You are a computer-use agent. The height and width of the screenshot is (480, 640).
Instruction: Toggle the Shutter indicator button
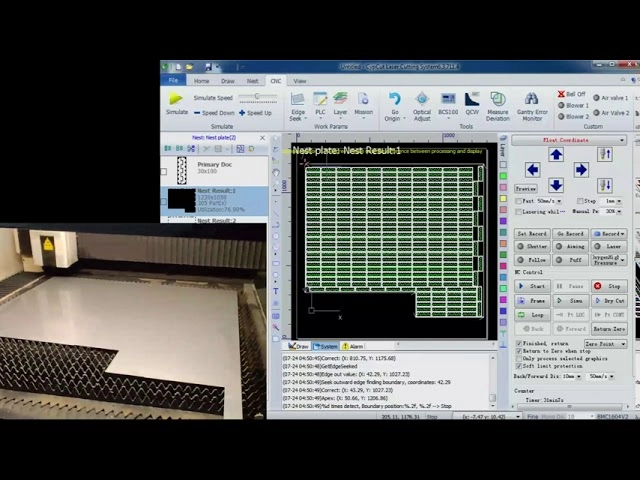click(x=532, y=247)
